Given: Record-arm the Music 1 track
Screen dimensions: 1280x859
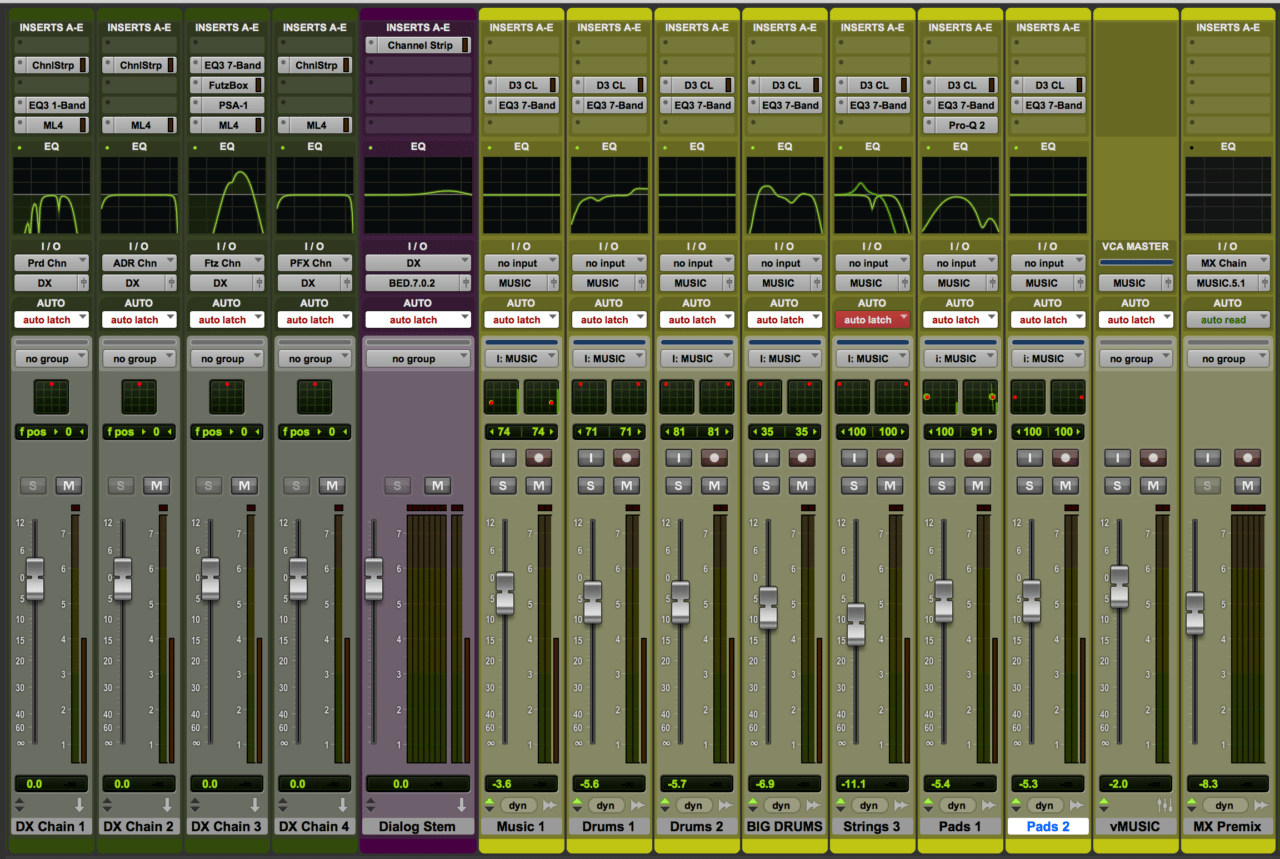Looking at the screenshot, I should (x=539, y=457).
